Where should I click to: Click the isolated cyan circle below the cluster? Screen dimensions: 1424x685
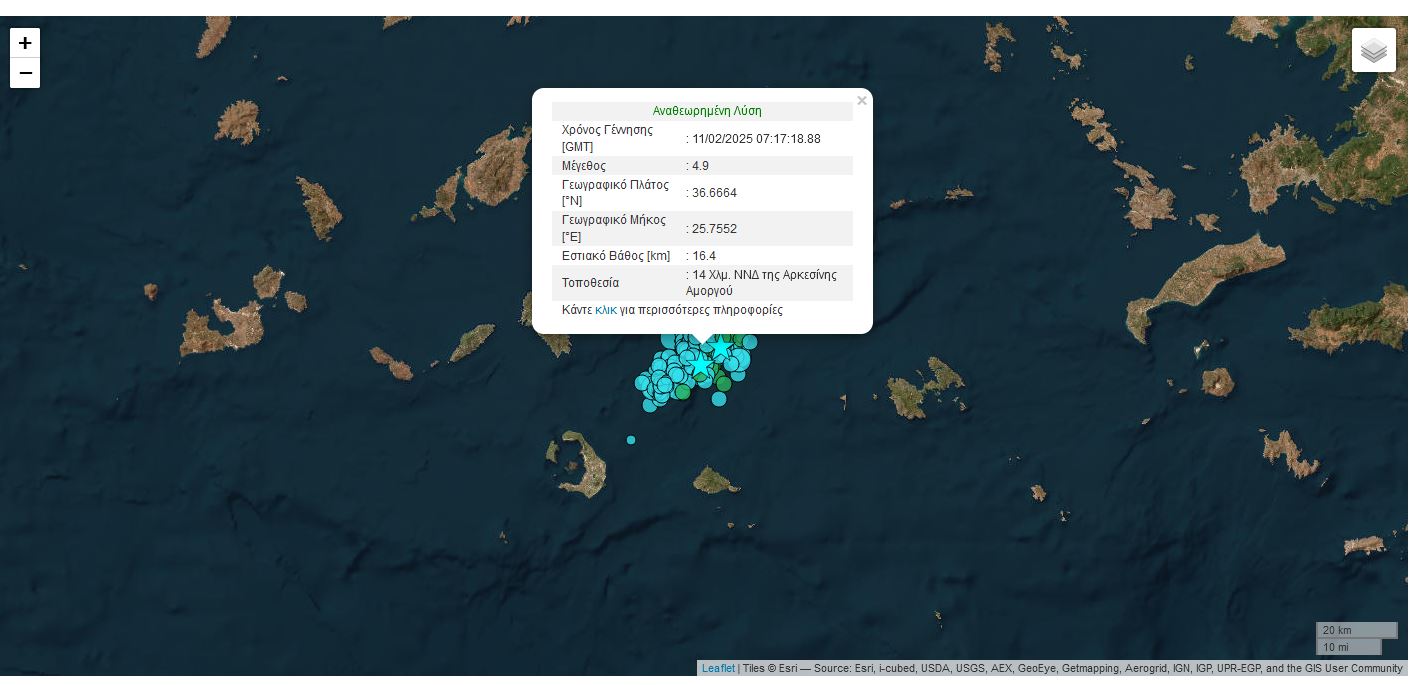(x=719, y=399)
